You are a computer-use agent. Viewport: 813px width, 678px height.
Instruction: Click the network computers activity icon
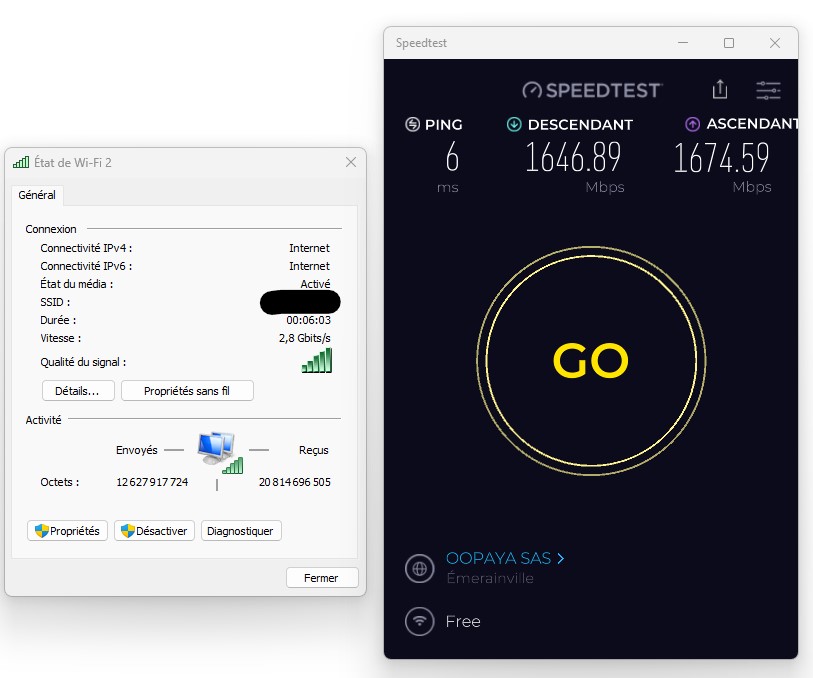(x=217, y=450)
